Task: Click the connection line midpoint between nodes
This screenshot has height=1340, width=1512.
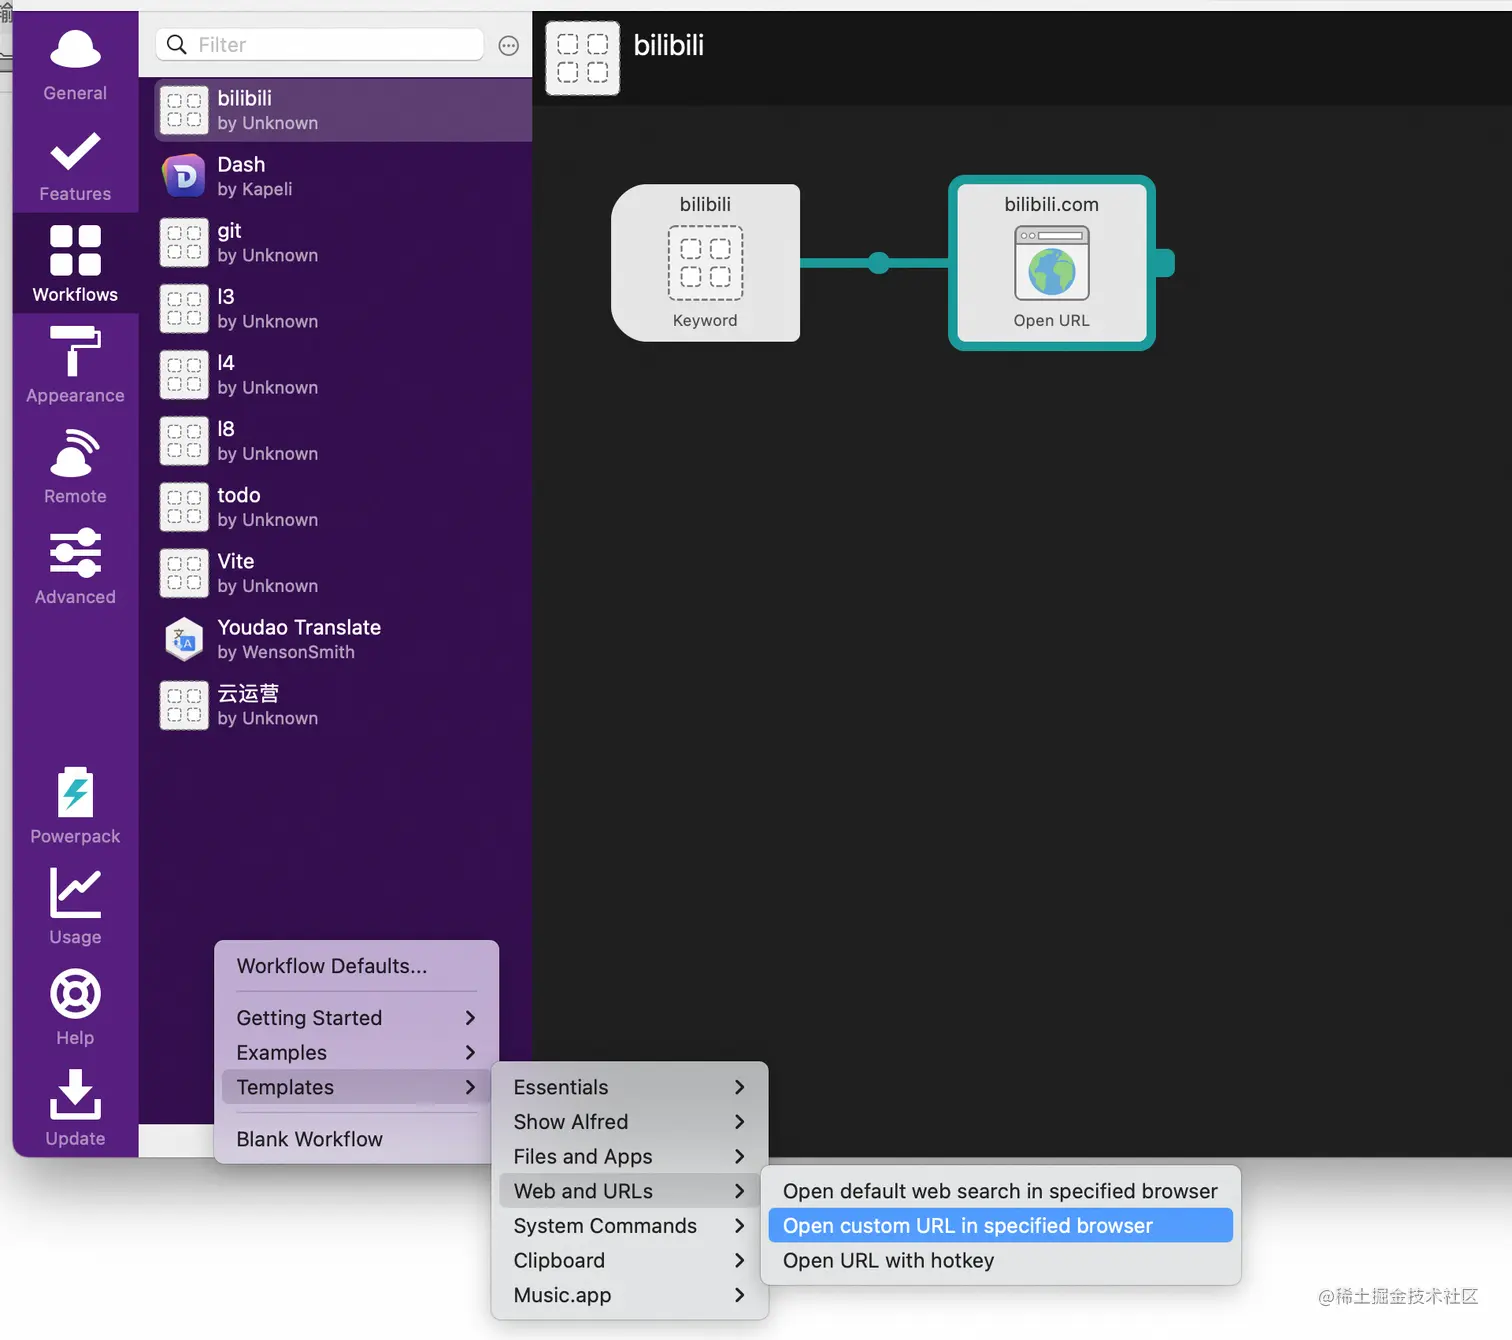Action: (x=879, y=263)
